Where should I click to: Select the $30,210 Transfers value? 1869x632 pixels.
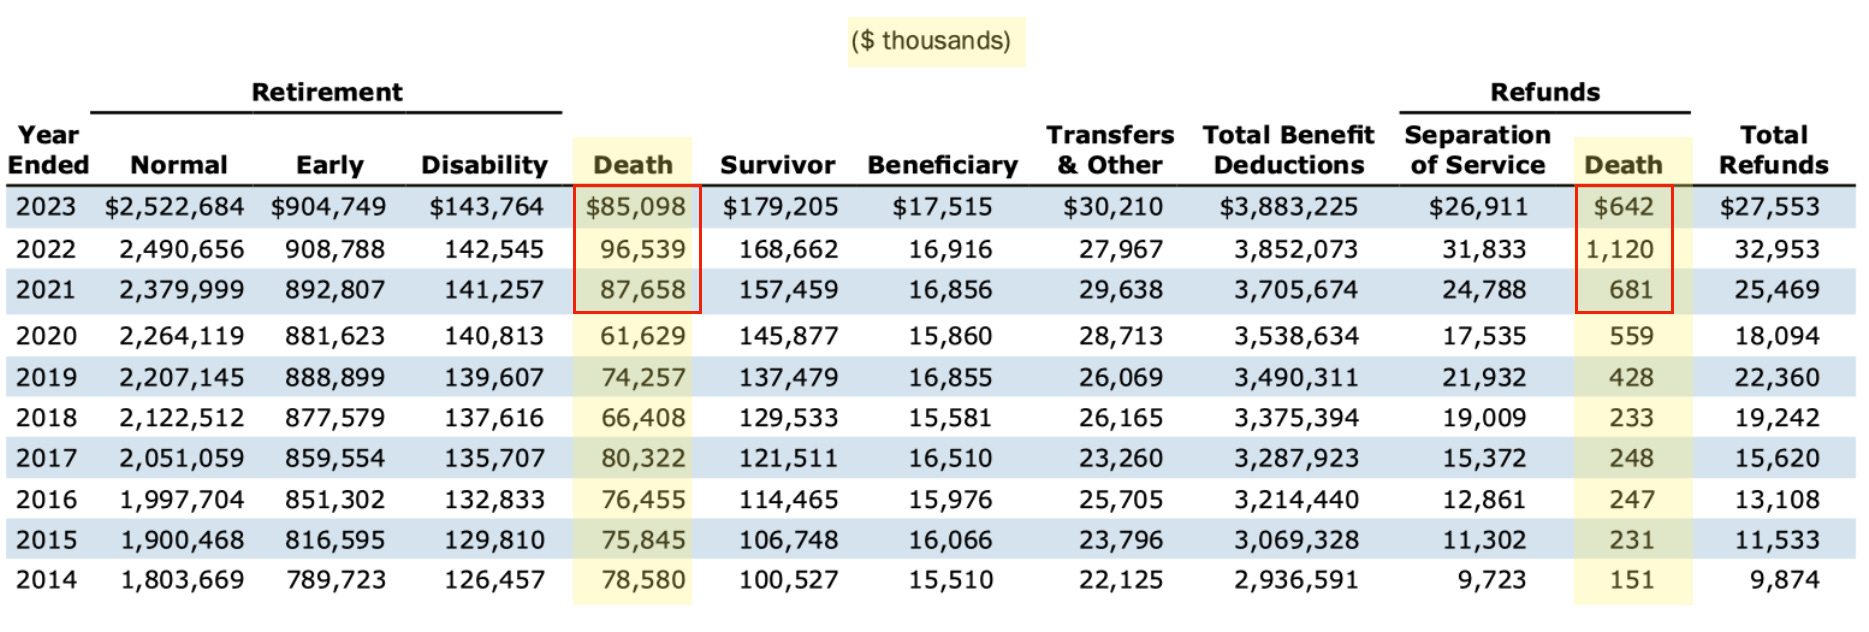1113,207
